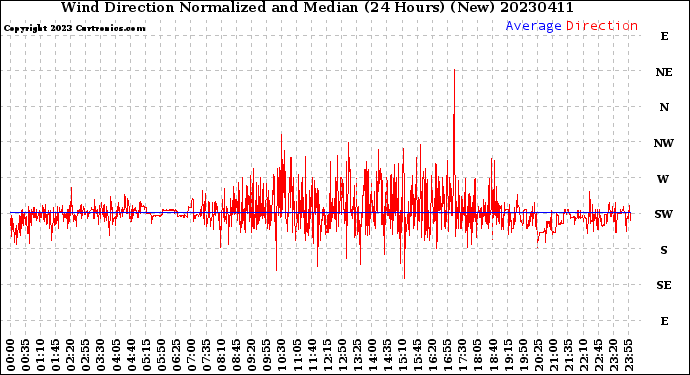Click the SW axis label
The height and width of the screenshot is (375, 690).
(x=664, y=214)
